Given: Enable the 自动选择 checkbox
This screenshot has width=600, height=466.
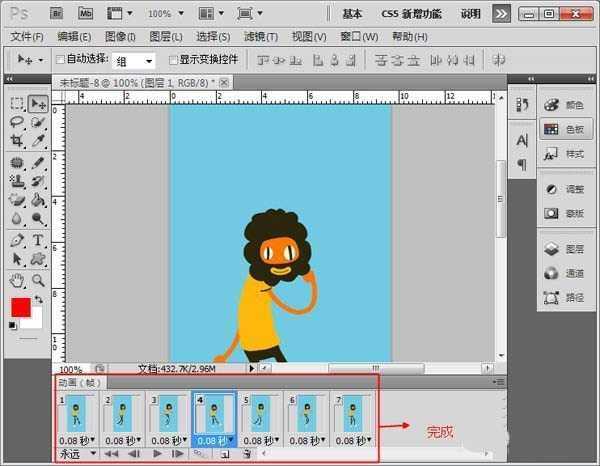Looking at the screenshot, I should (59, 60).
